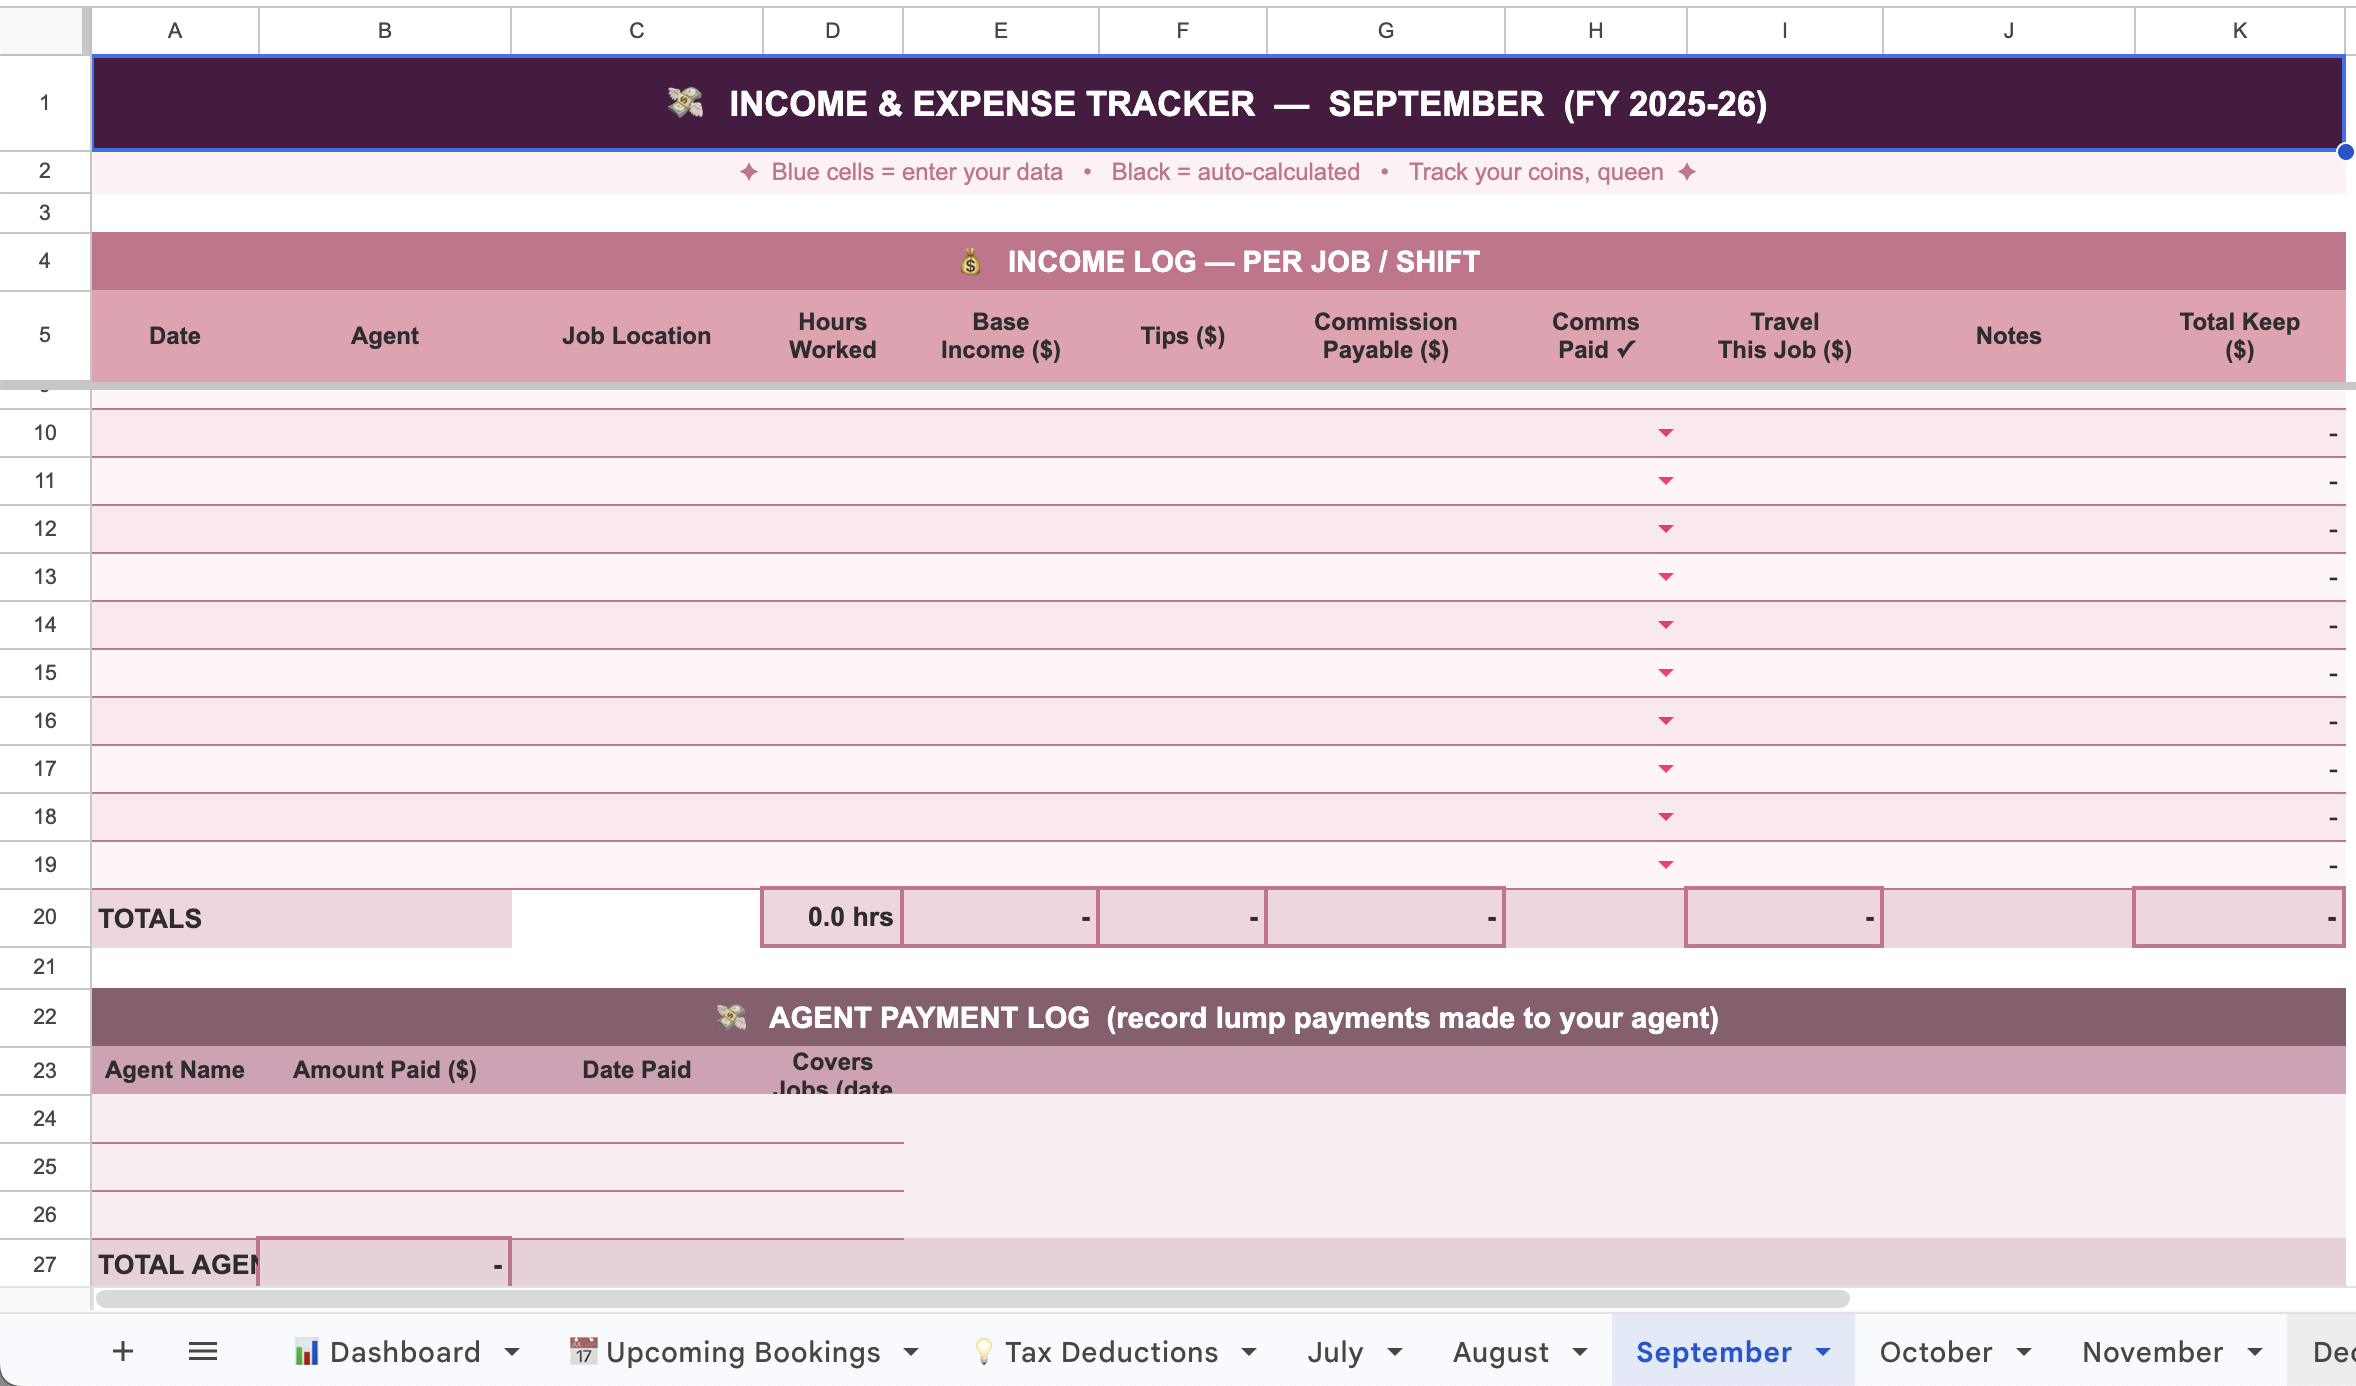Open the October tab menu arrow

[2024, 1352]
